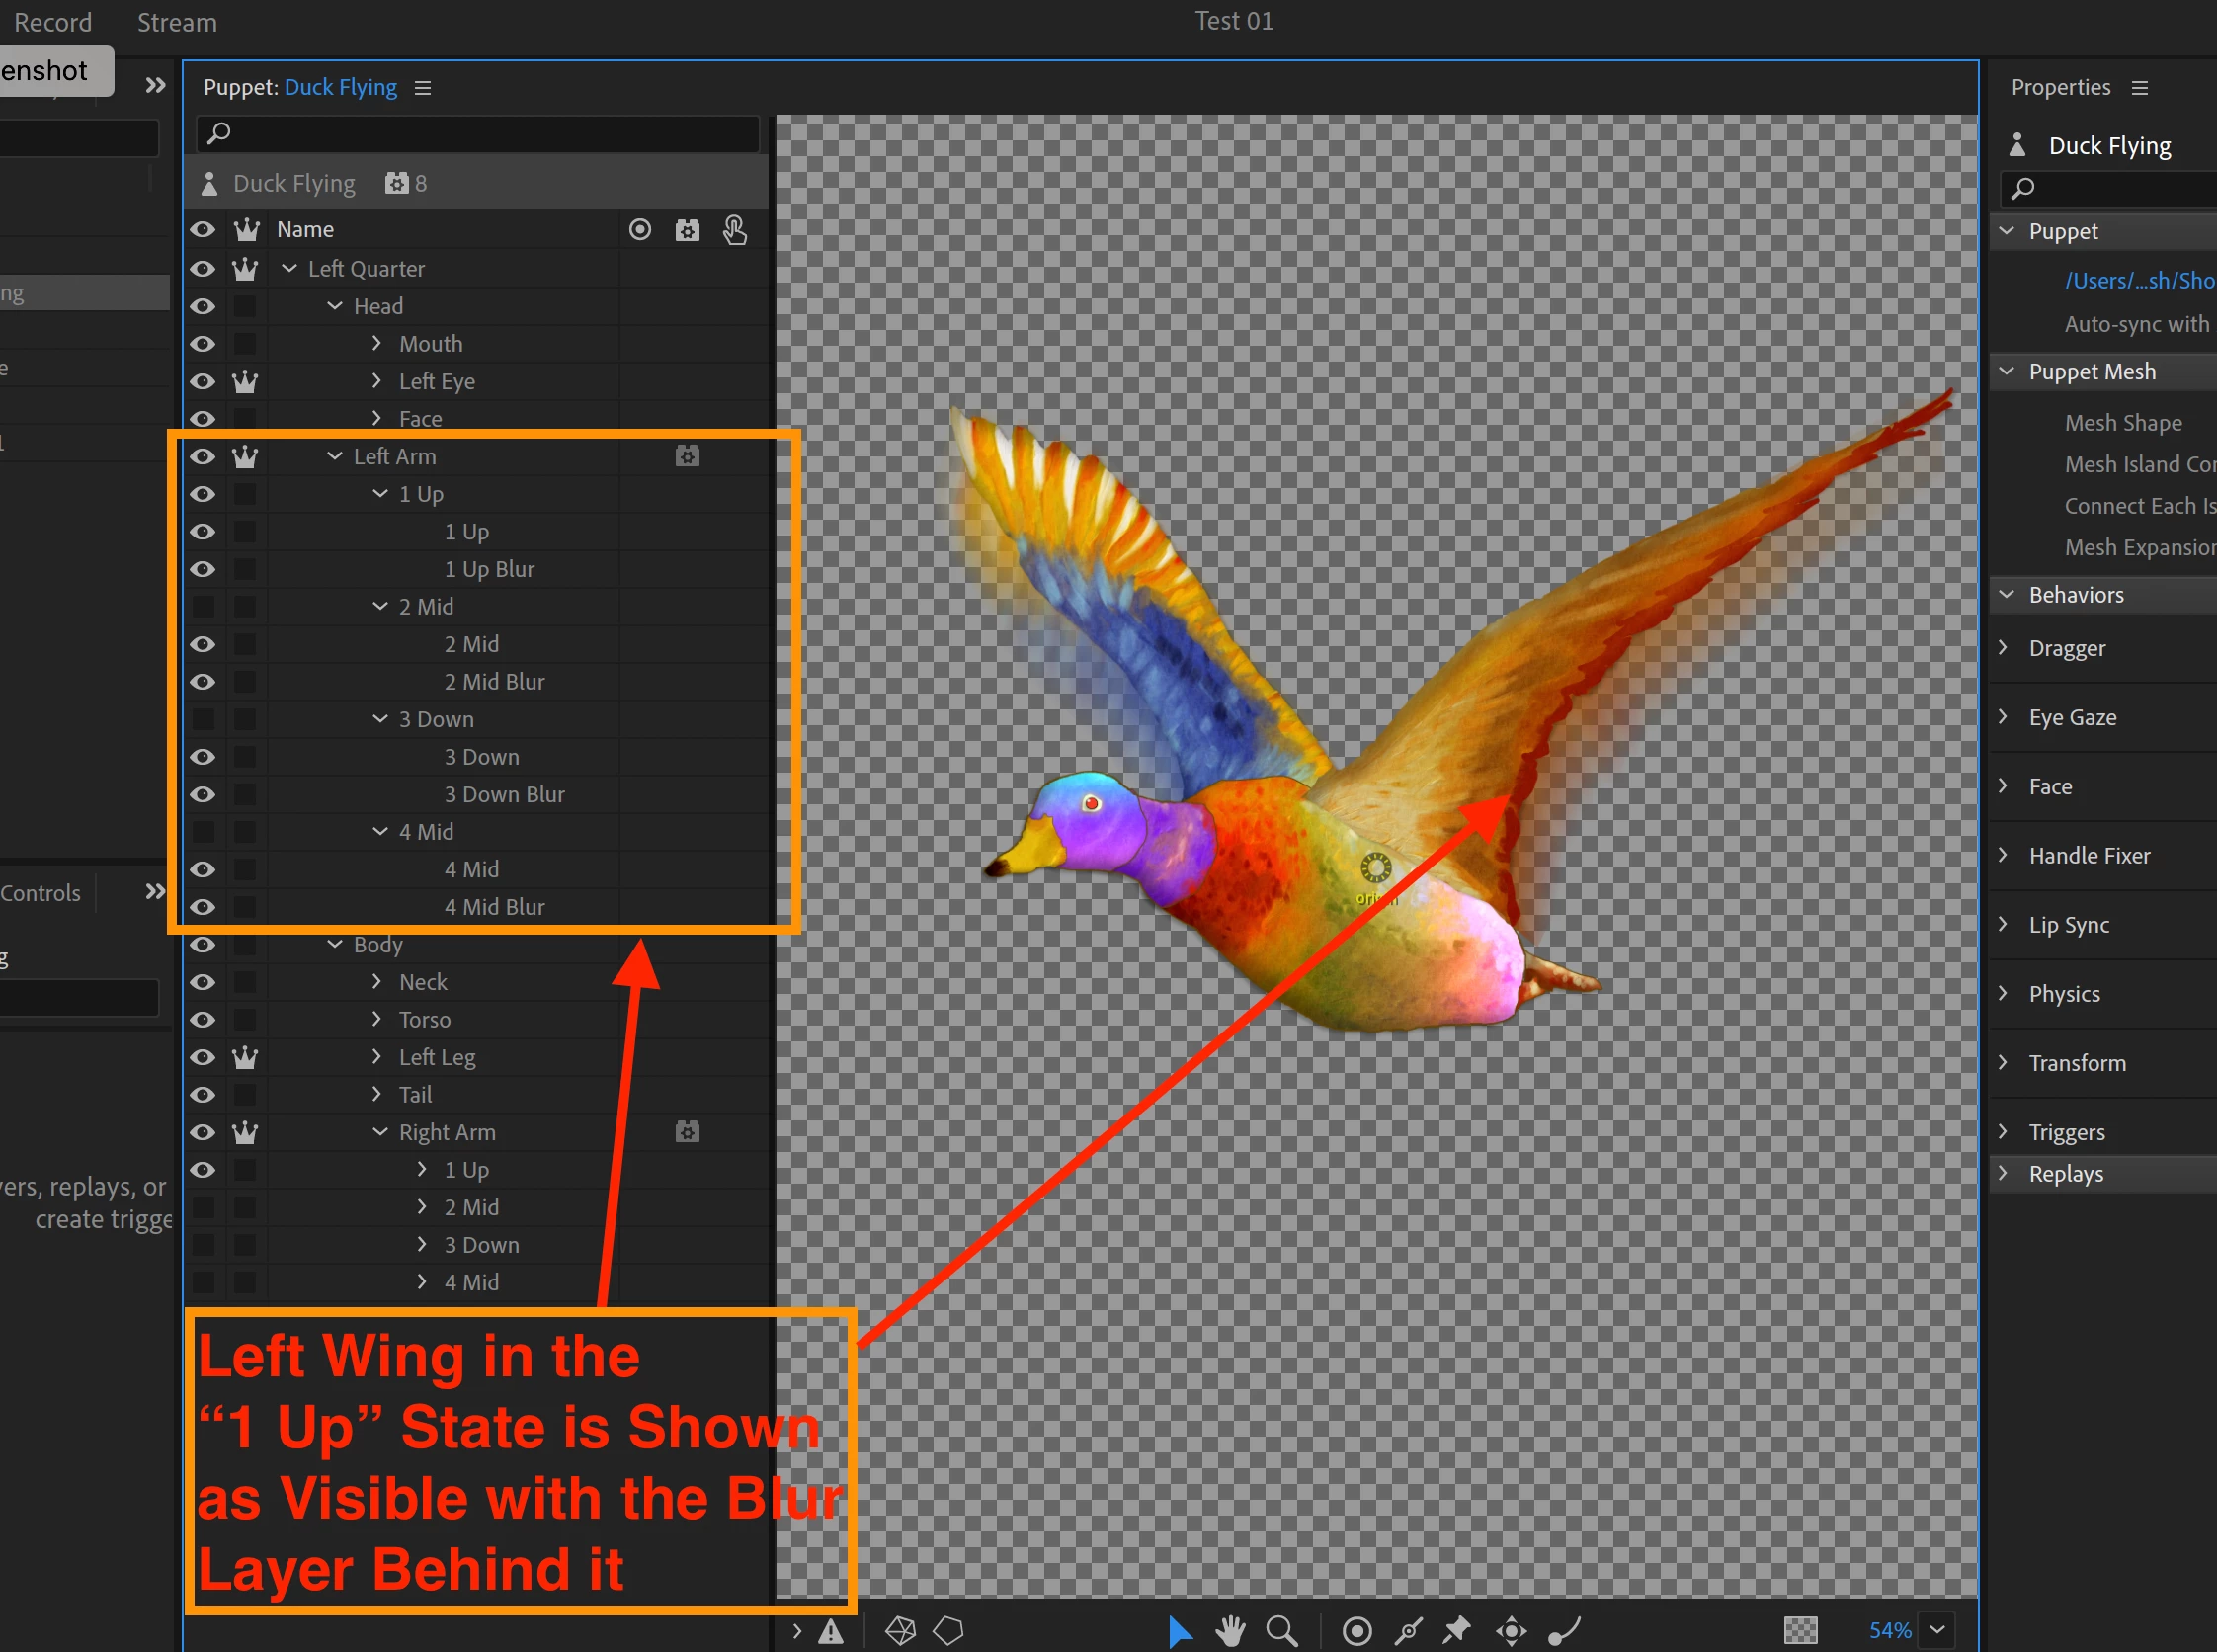The width and height of the screenshot is (2217, 1652).
Task: Select the Pin tool
Action: (1456, 1631)
